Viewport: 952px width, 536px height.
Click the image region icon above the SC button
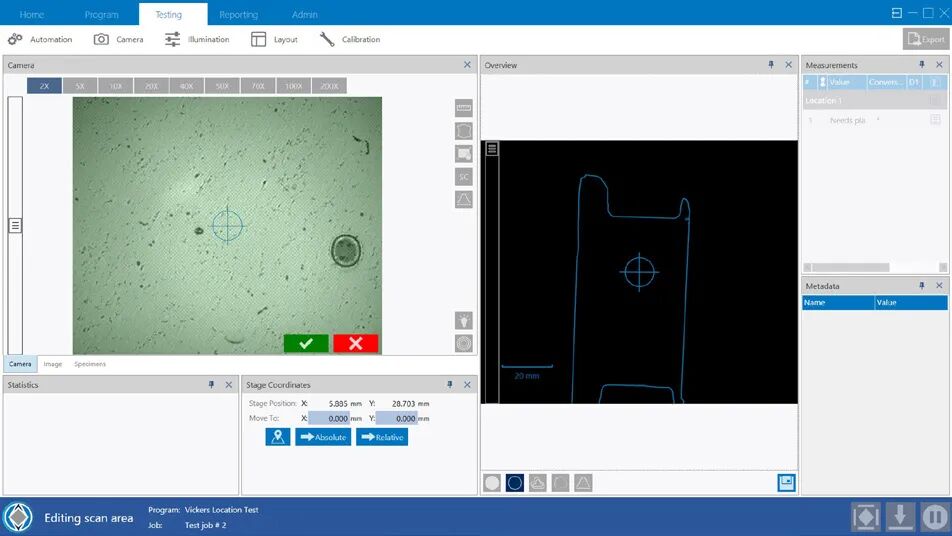[x=464, y=154]
